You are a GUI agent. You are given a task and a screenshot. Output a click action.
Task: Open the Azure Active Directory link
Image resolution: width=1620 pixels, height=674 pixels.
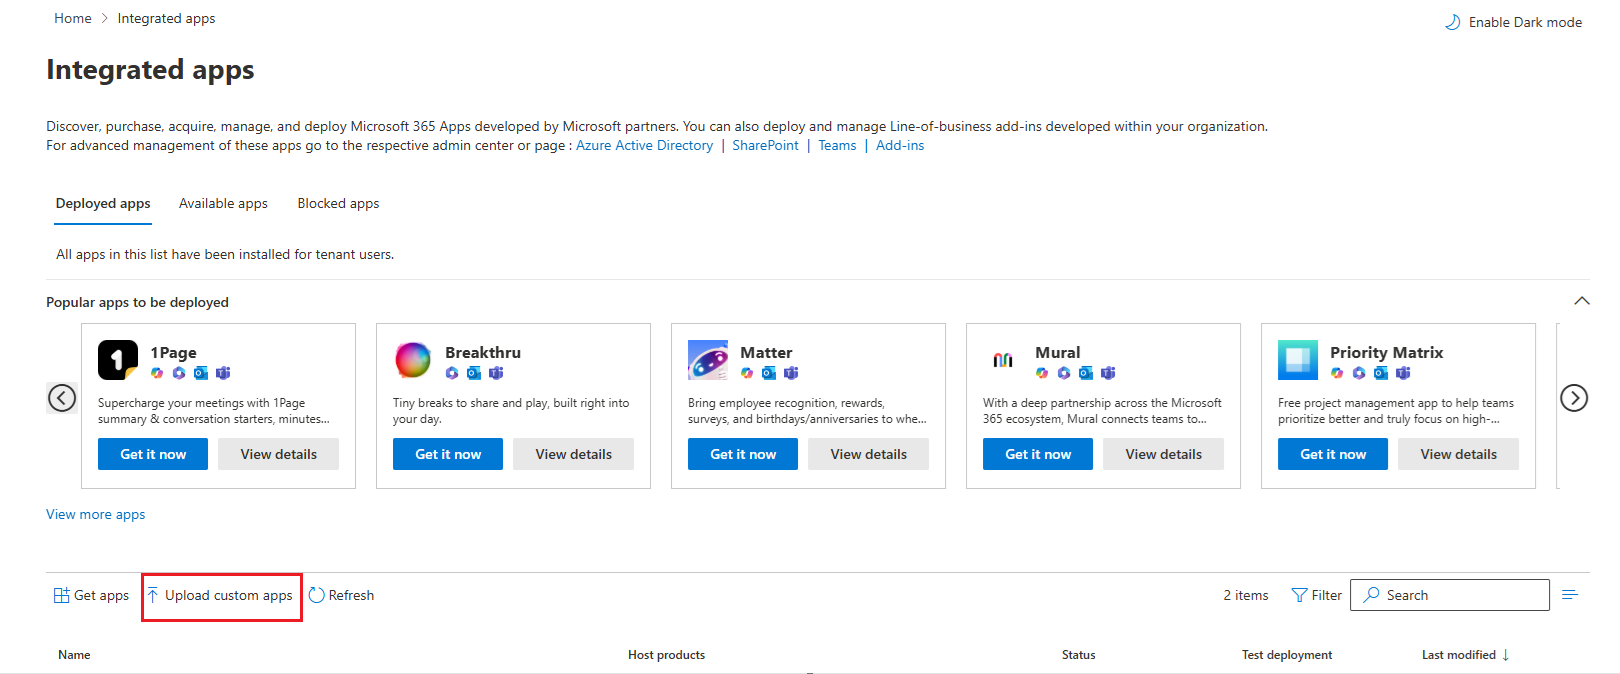pyautogui.click(x=644, y=145)
